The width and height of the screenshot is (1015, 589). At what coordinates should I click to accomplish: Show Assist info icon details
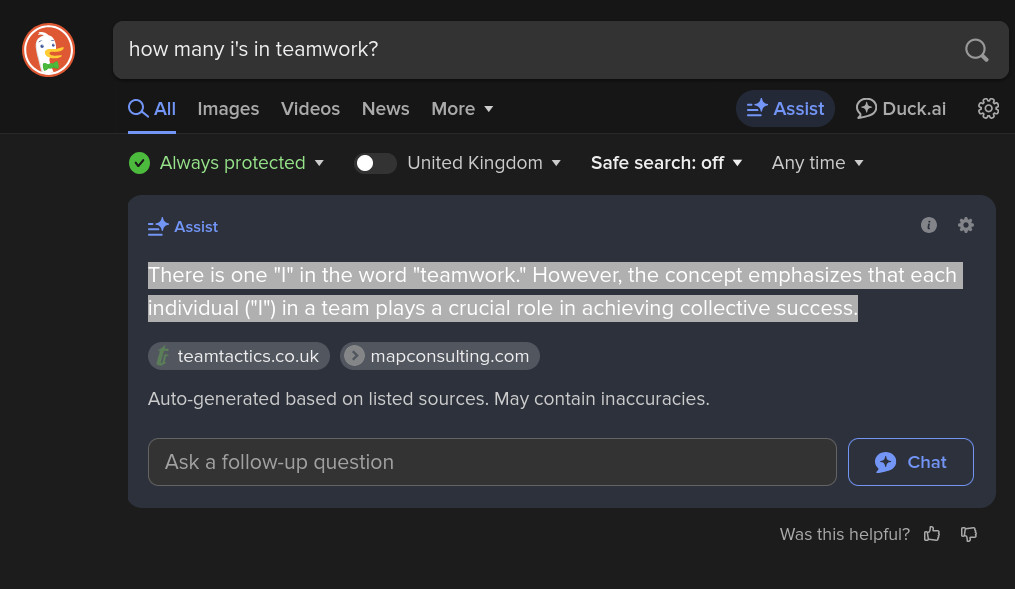pyautogui.click(x=929, y=225)
